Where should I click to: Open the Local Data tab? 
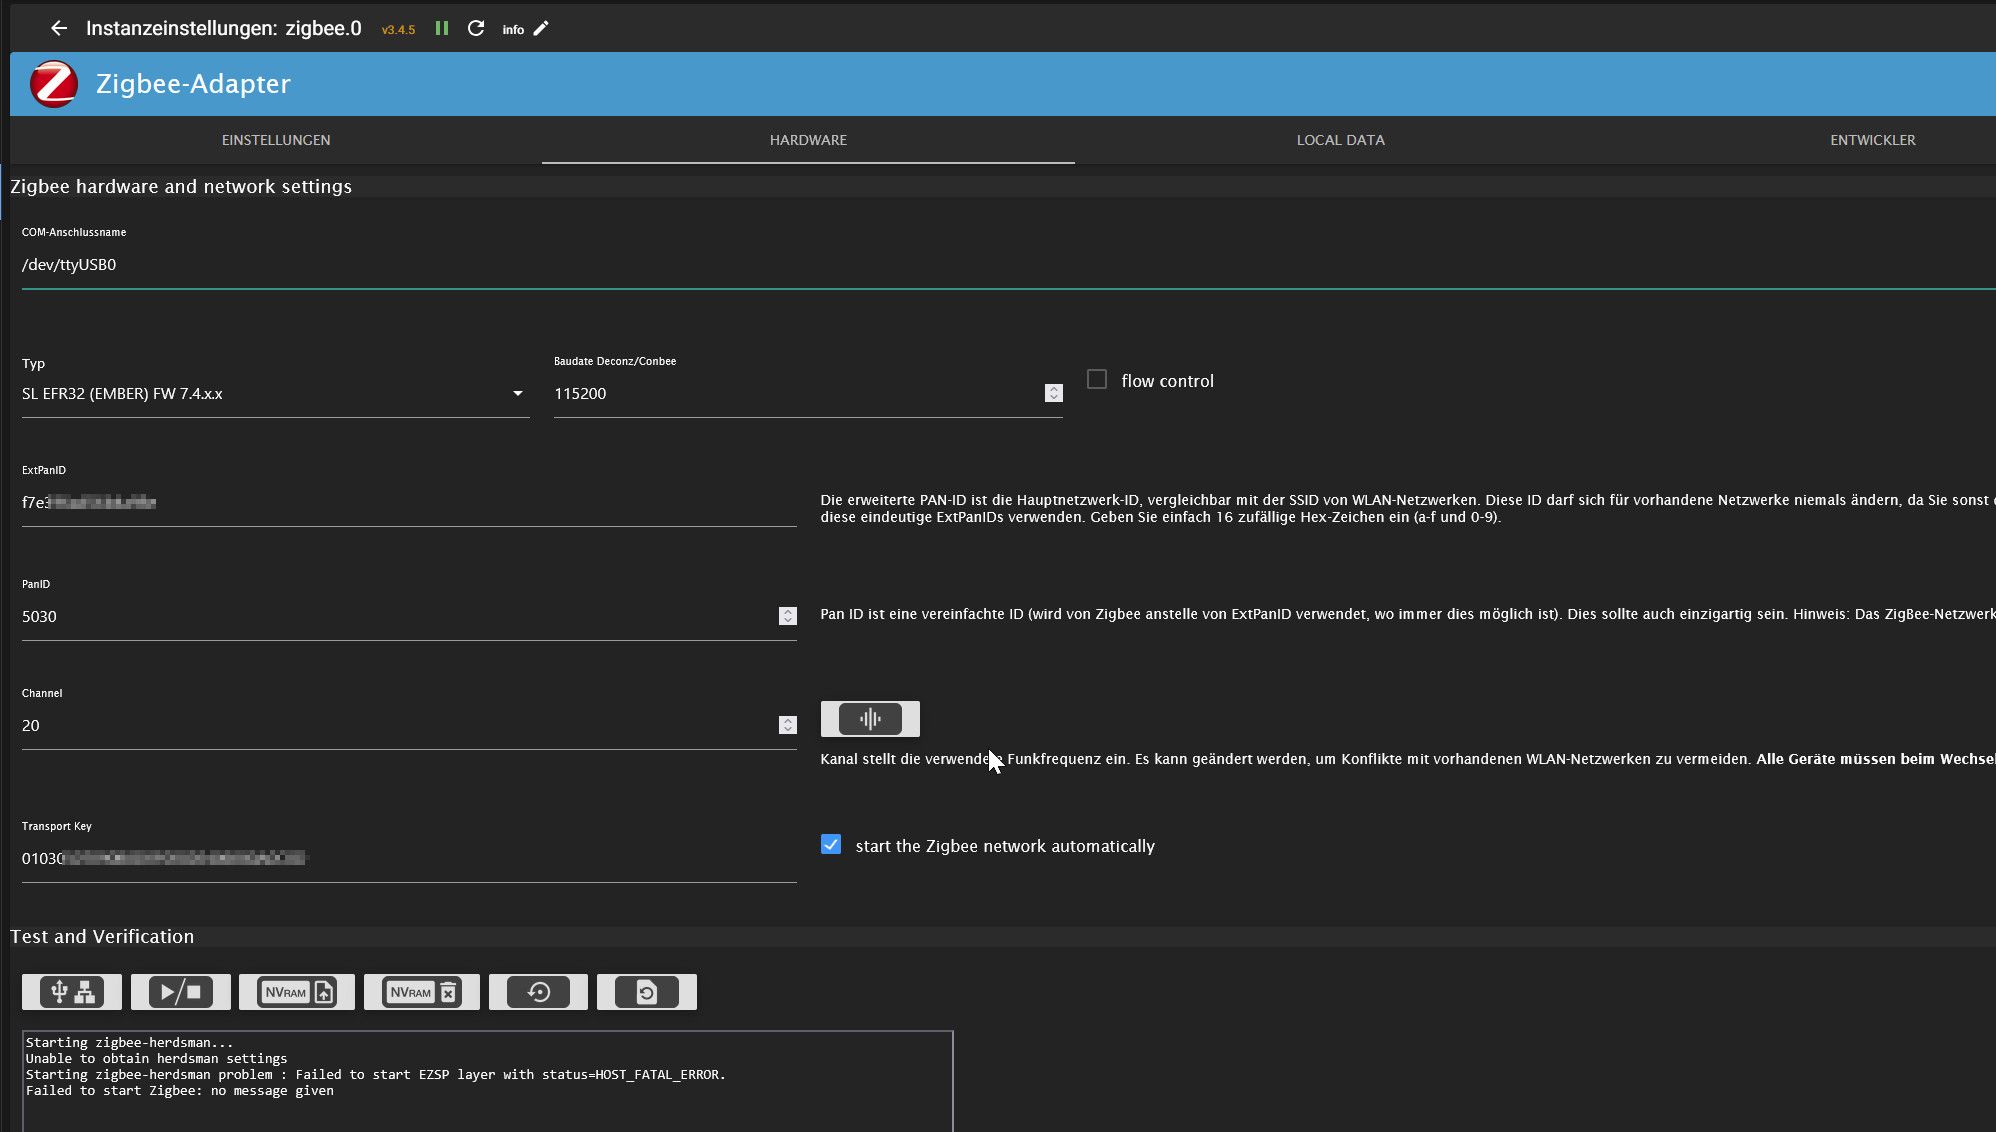coord(1341,140)
